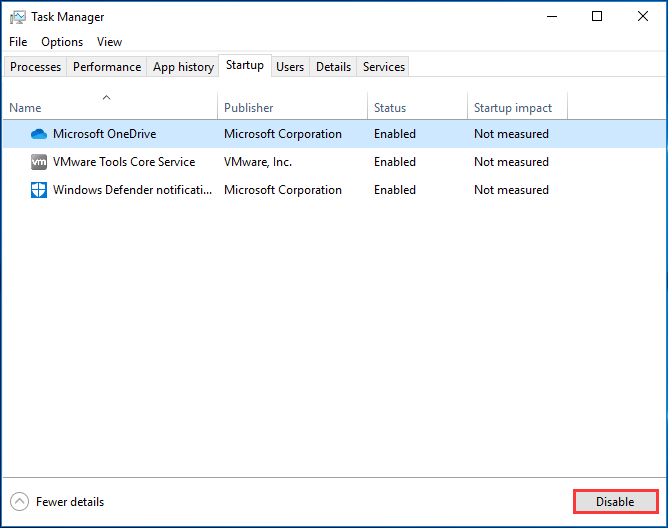
Task: Collapse view with Fewer details arrow
Action: [19, 502]
